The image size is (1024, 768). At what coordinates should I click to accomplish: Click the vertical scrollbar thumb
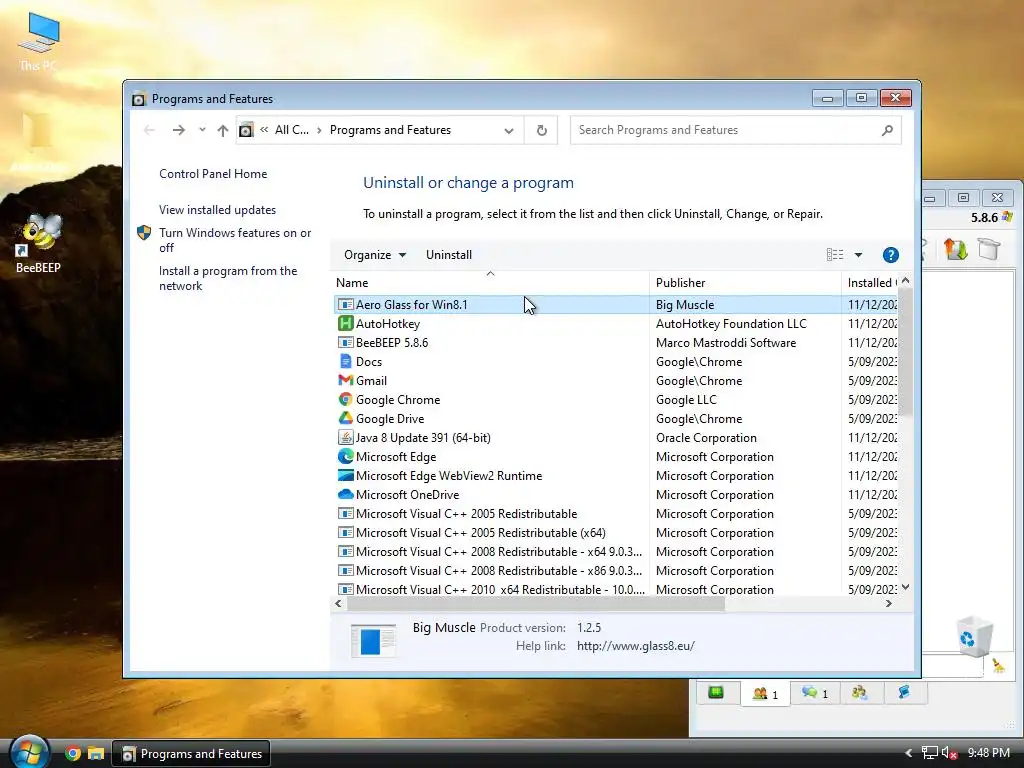tap(905, 353)
